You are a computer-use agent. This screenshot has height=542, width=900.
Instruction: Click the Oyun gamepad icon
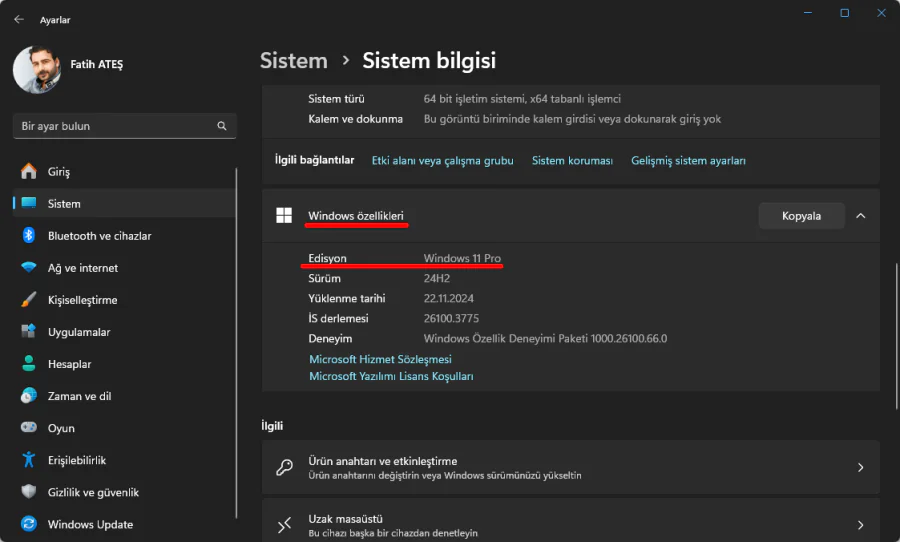click(29, 428)
